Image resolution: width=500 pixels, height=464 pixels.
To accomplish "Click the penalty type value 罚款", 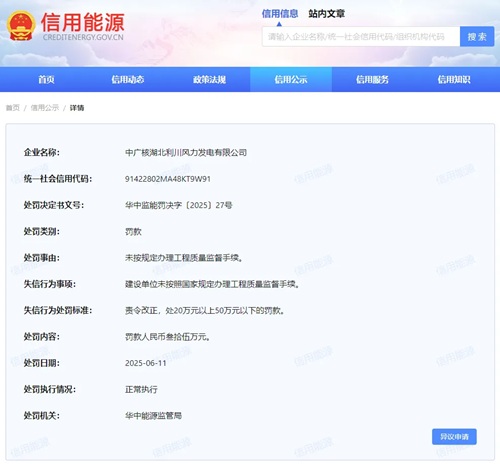I will point(133,231).
